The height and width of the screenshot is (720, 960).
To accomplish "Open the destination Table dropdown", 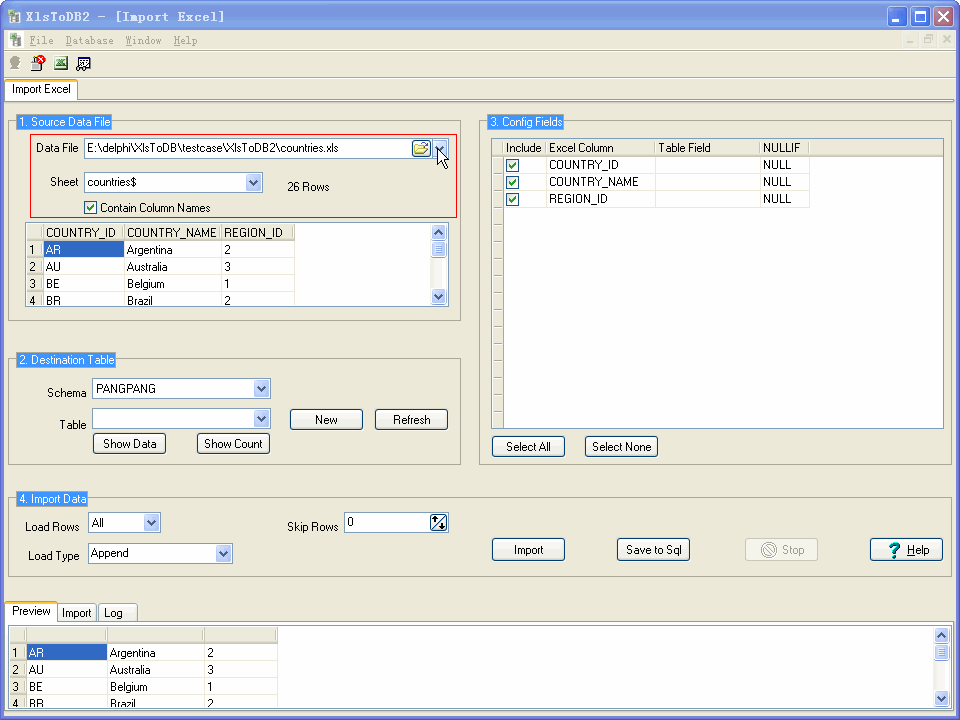I will pyautogui.click(x=261, y=419).
